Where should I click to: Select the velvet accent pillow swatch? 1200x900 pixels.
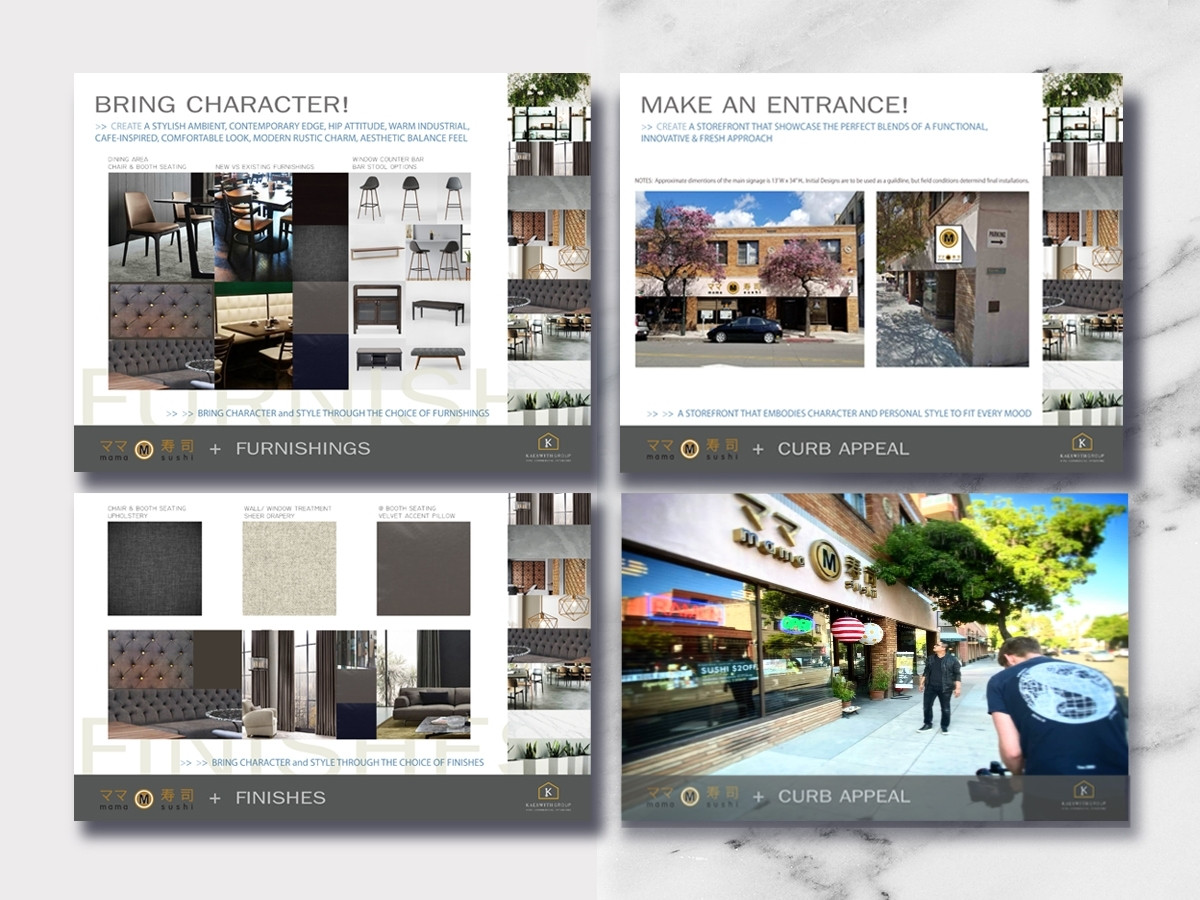click(x=423, y=568)
